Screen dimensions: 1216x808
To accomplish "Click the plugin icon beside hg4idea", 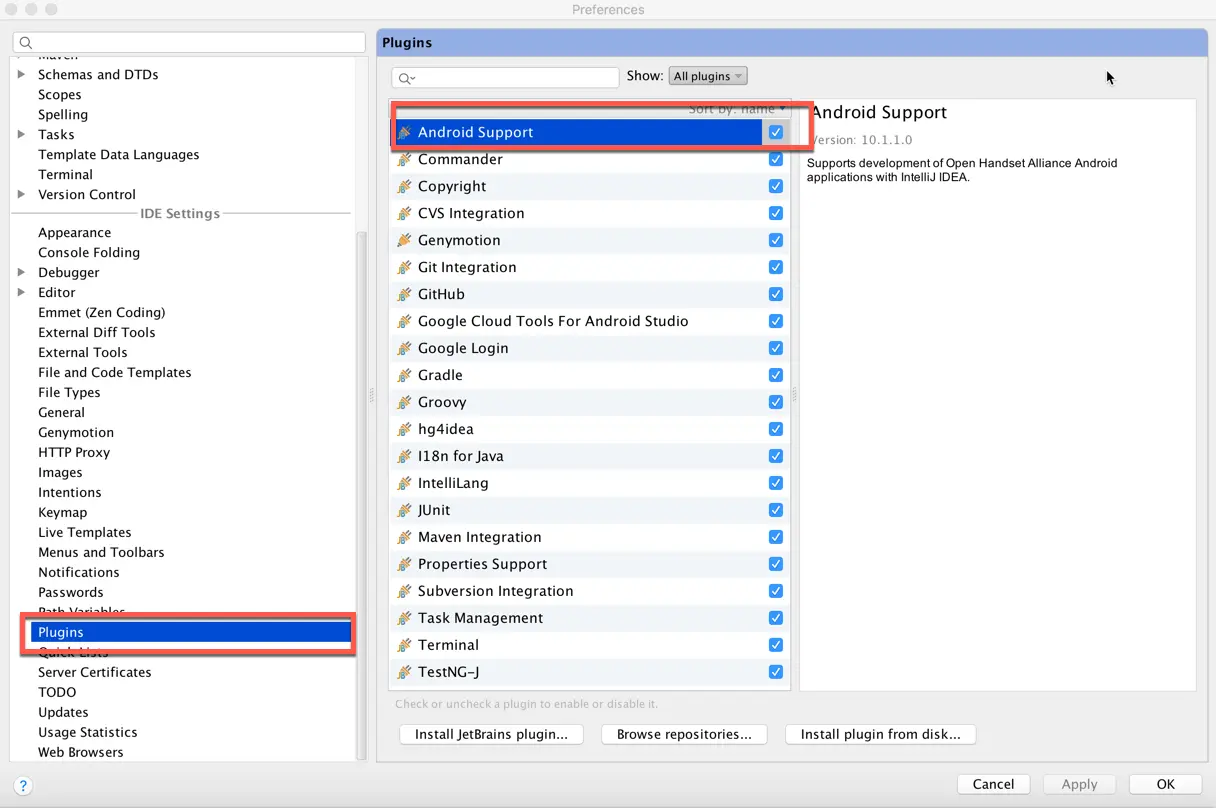I will click(x=404, y=429).
